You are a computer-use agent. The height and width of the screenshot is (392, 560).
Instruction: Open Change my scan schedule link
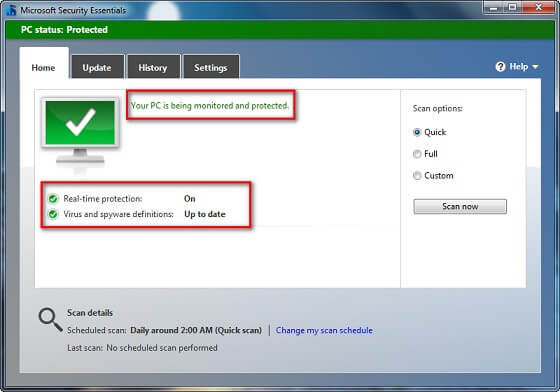(x=324, y=330)
